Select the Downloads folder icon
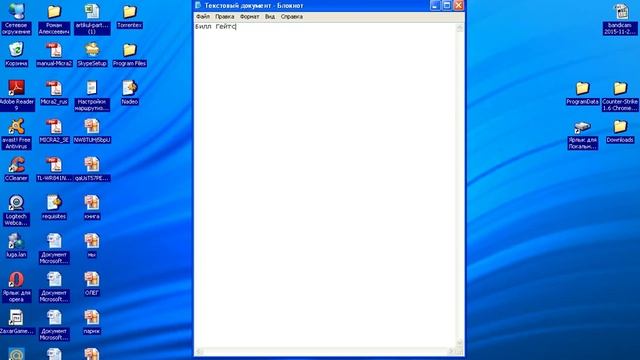The height and width of the screenshot is (360, 640). (x=620, y=131)
